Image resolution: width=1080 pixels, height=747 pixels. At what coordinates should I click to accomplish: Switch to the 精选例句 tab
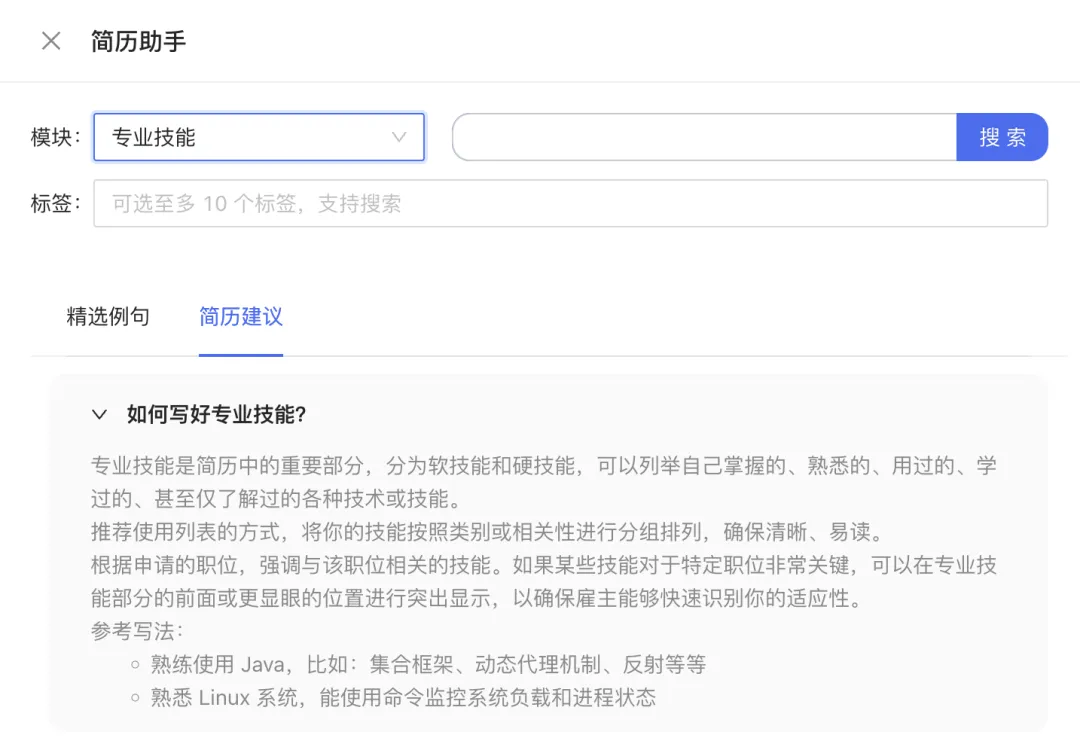108,316
